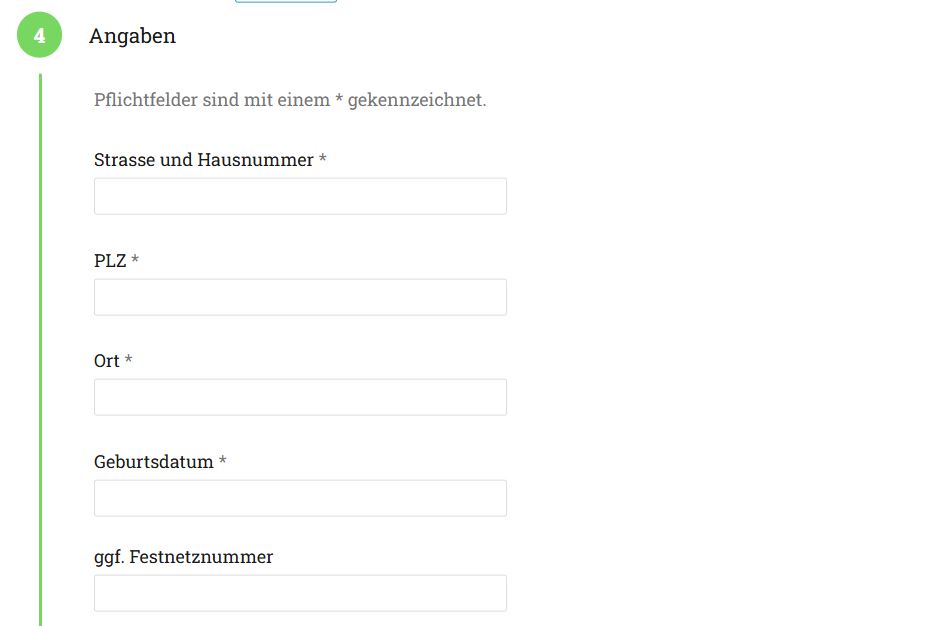Click the required asterisk beside Geburtsdatum
This screenshot has width=952, height=626.
click(x=223, y=462)
